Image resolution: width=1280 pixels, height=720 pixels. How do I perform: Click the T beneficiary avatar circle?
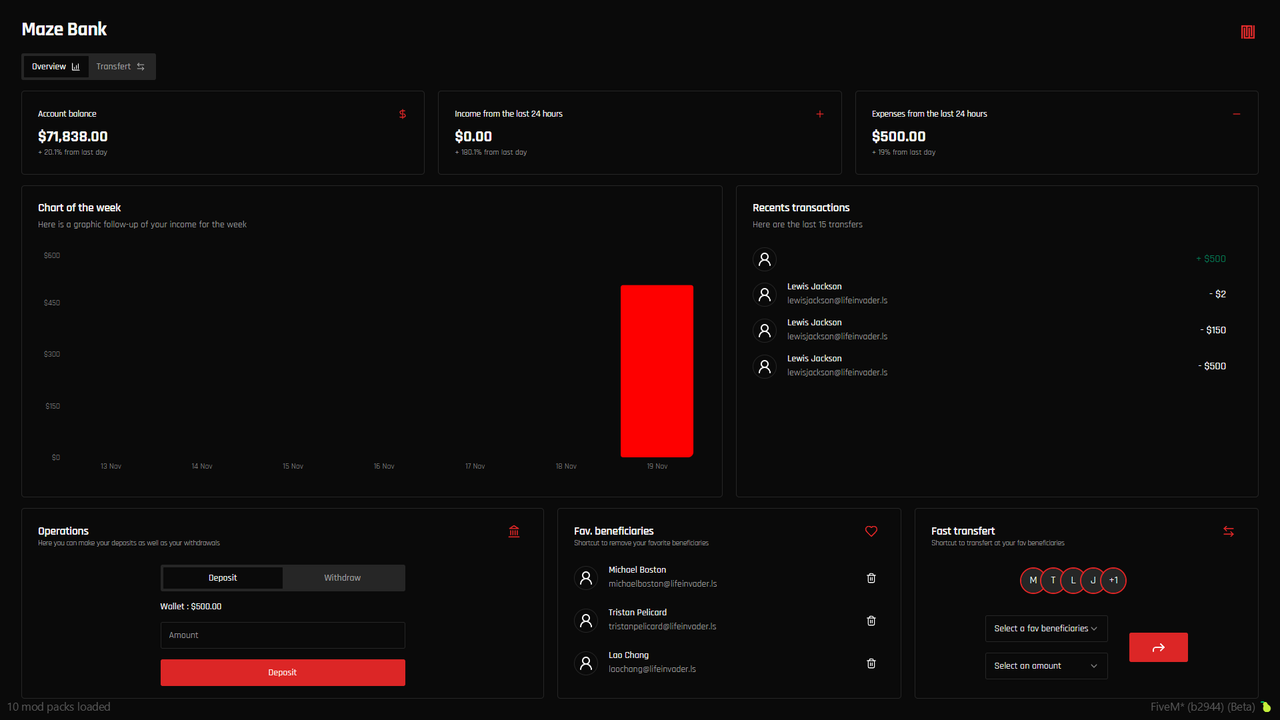click(x=1053, y=581)
